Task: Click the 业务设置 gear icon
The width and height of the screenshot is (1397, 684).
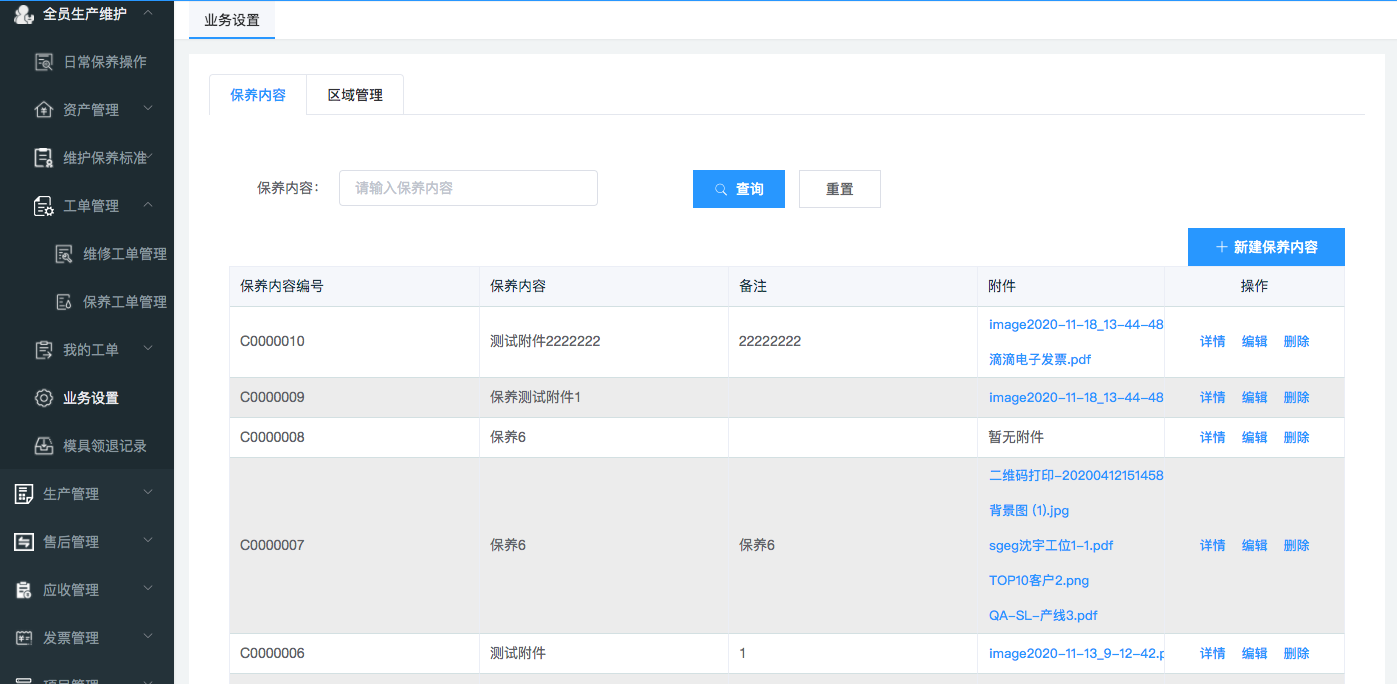Action: click(44, 398)
